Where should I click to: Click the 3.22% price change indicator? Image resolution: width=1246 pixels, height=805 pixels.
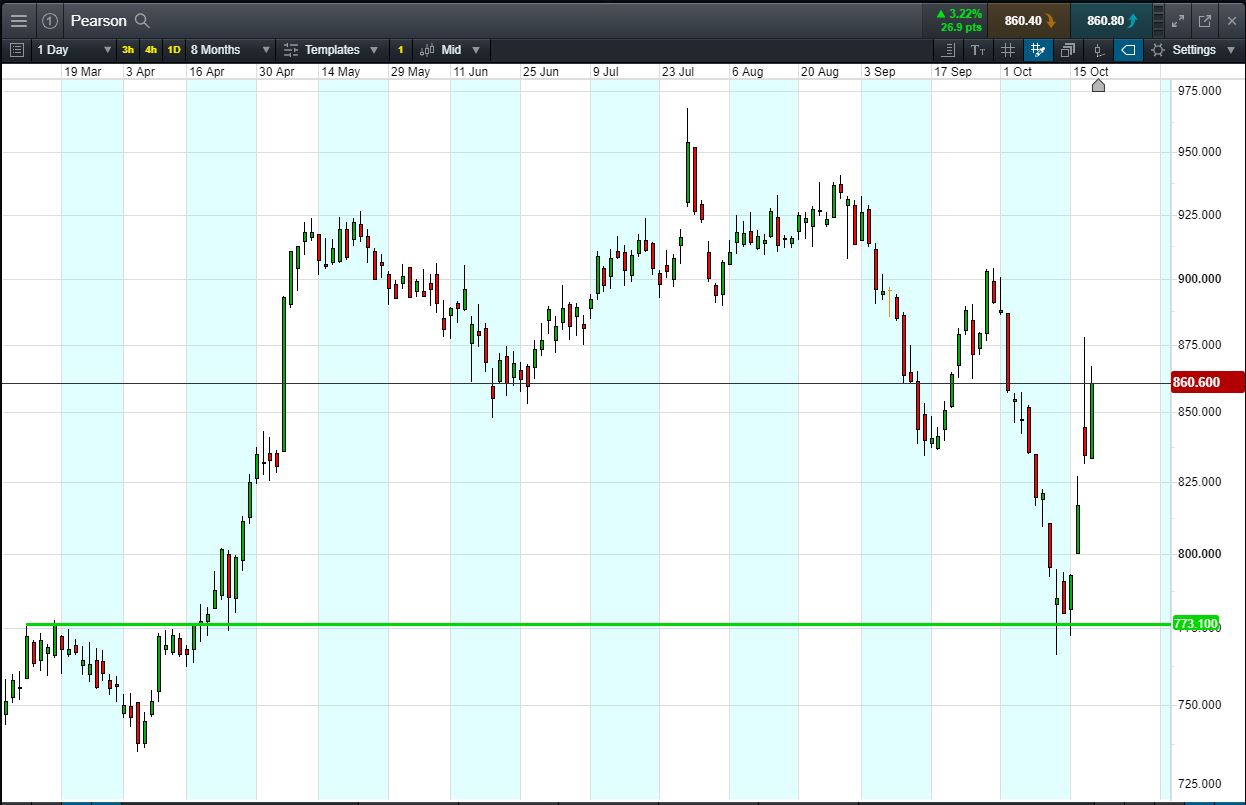click(x=959, y=14)
